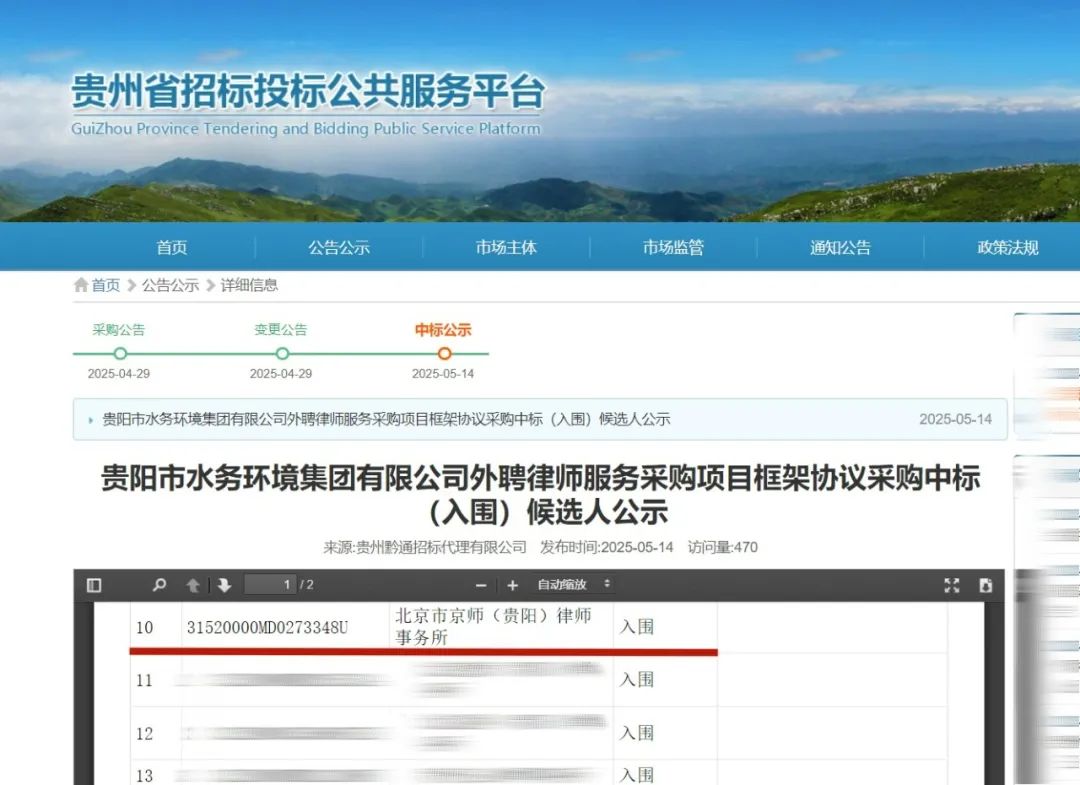This screenshot has width=1080, height=785.
Task: Click the 详细信息 breadcrumb text
Action: point(249,285)
